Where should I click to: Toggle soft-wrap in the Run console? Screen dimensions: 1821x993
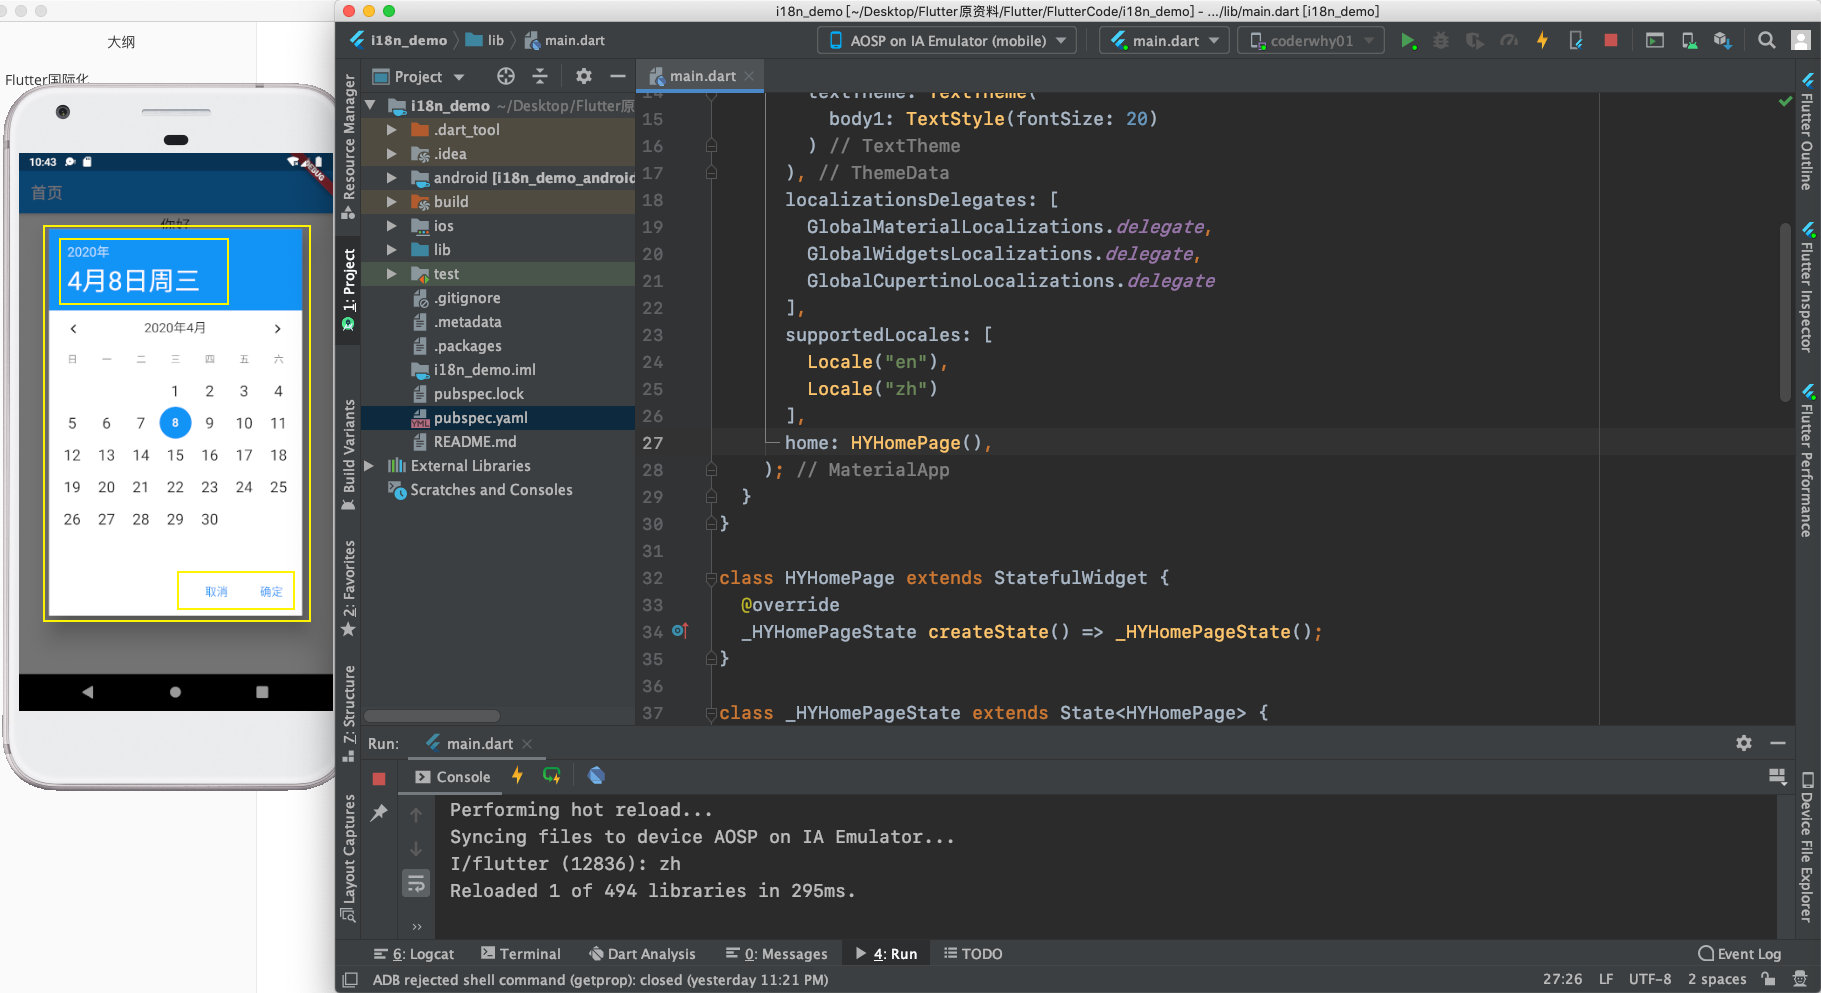point(416,883)
